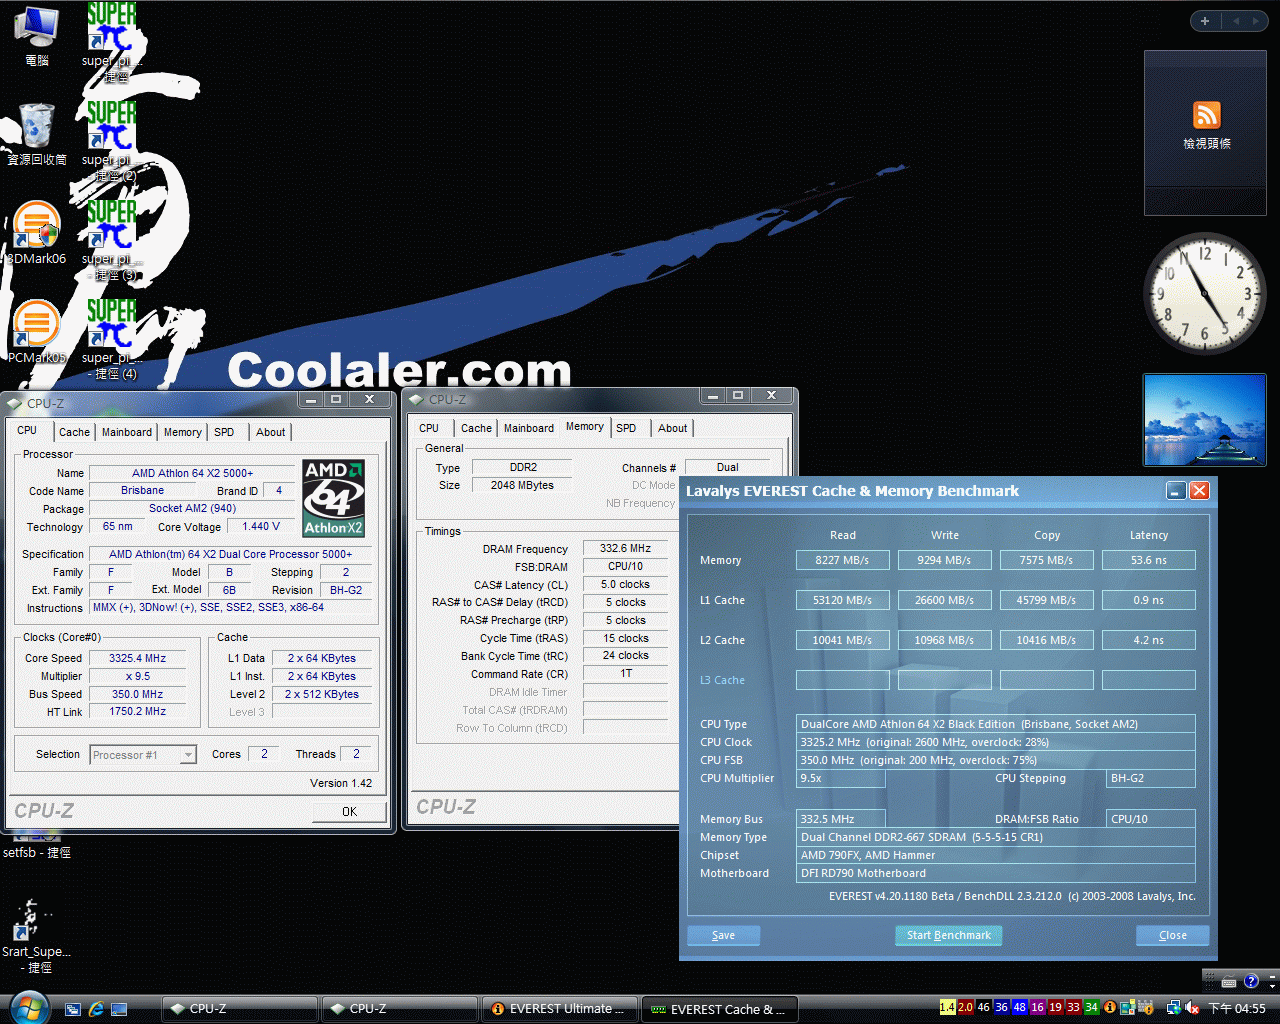Click the red 2.0 tray sensor icon
Viewport: 1280px width, 1024px height.
click(965, 1007)
